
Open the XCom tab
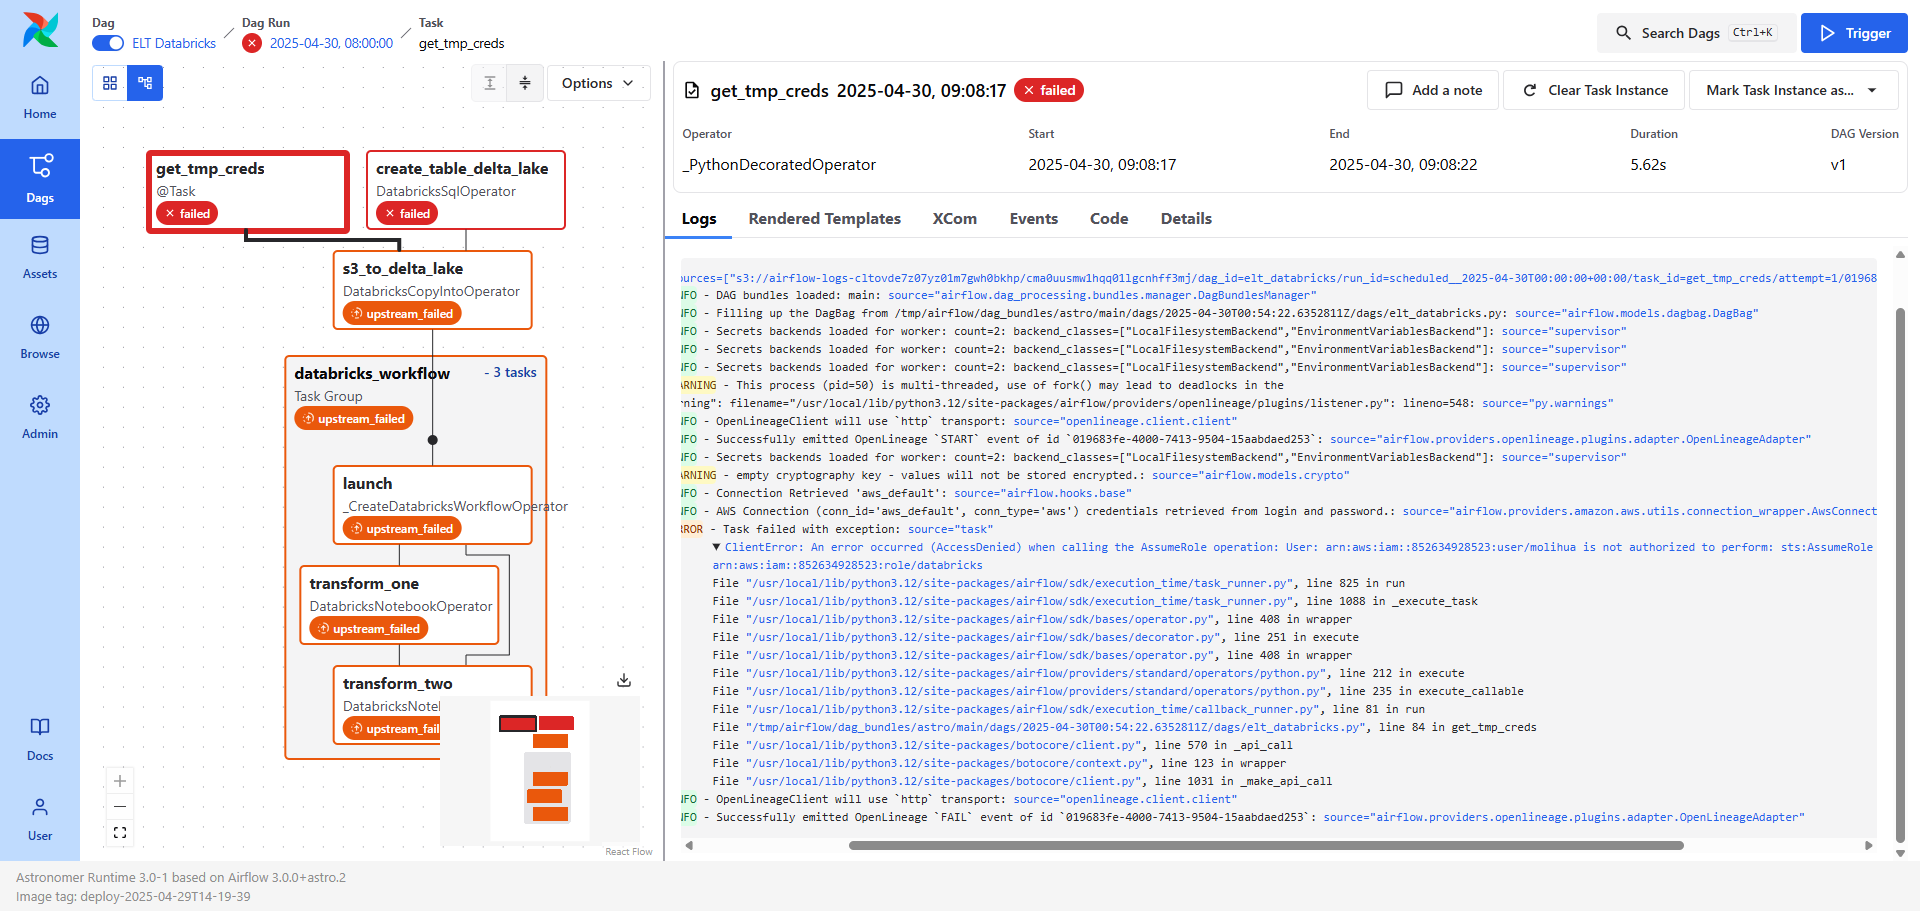[955, 219]
